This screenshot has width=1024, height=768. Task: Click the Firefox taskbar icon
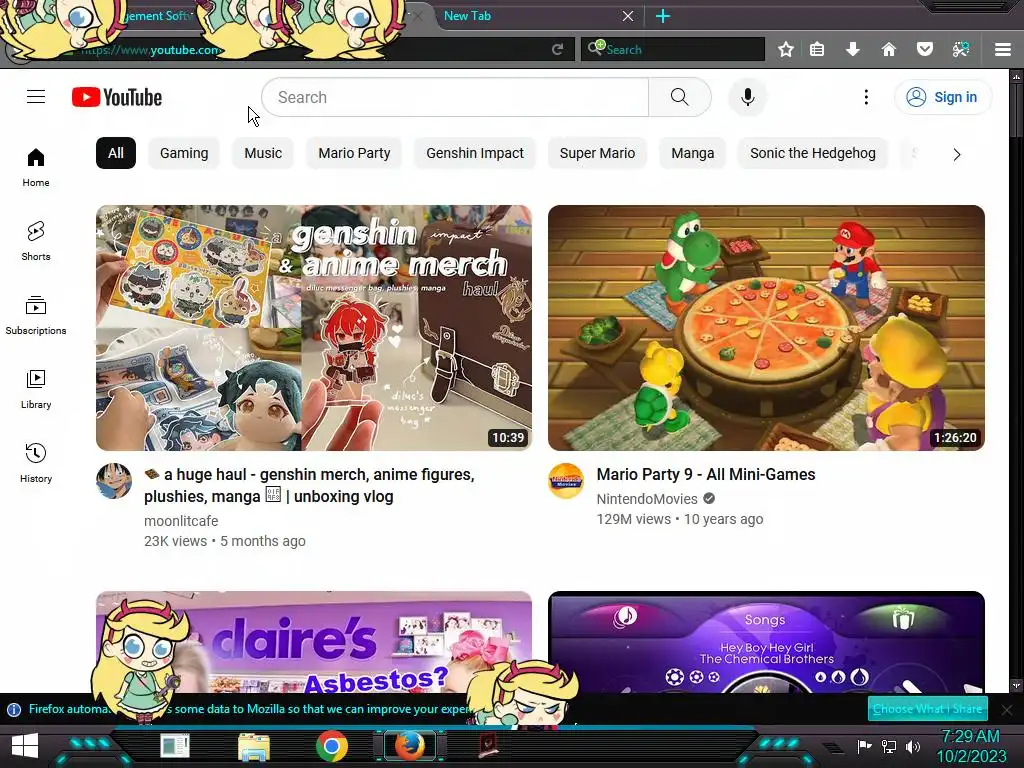(x=409, y=746)
